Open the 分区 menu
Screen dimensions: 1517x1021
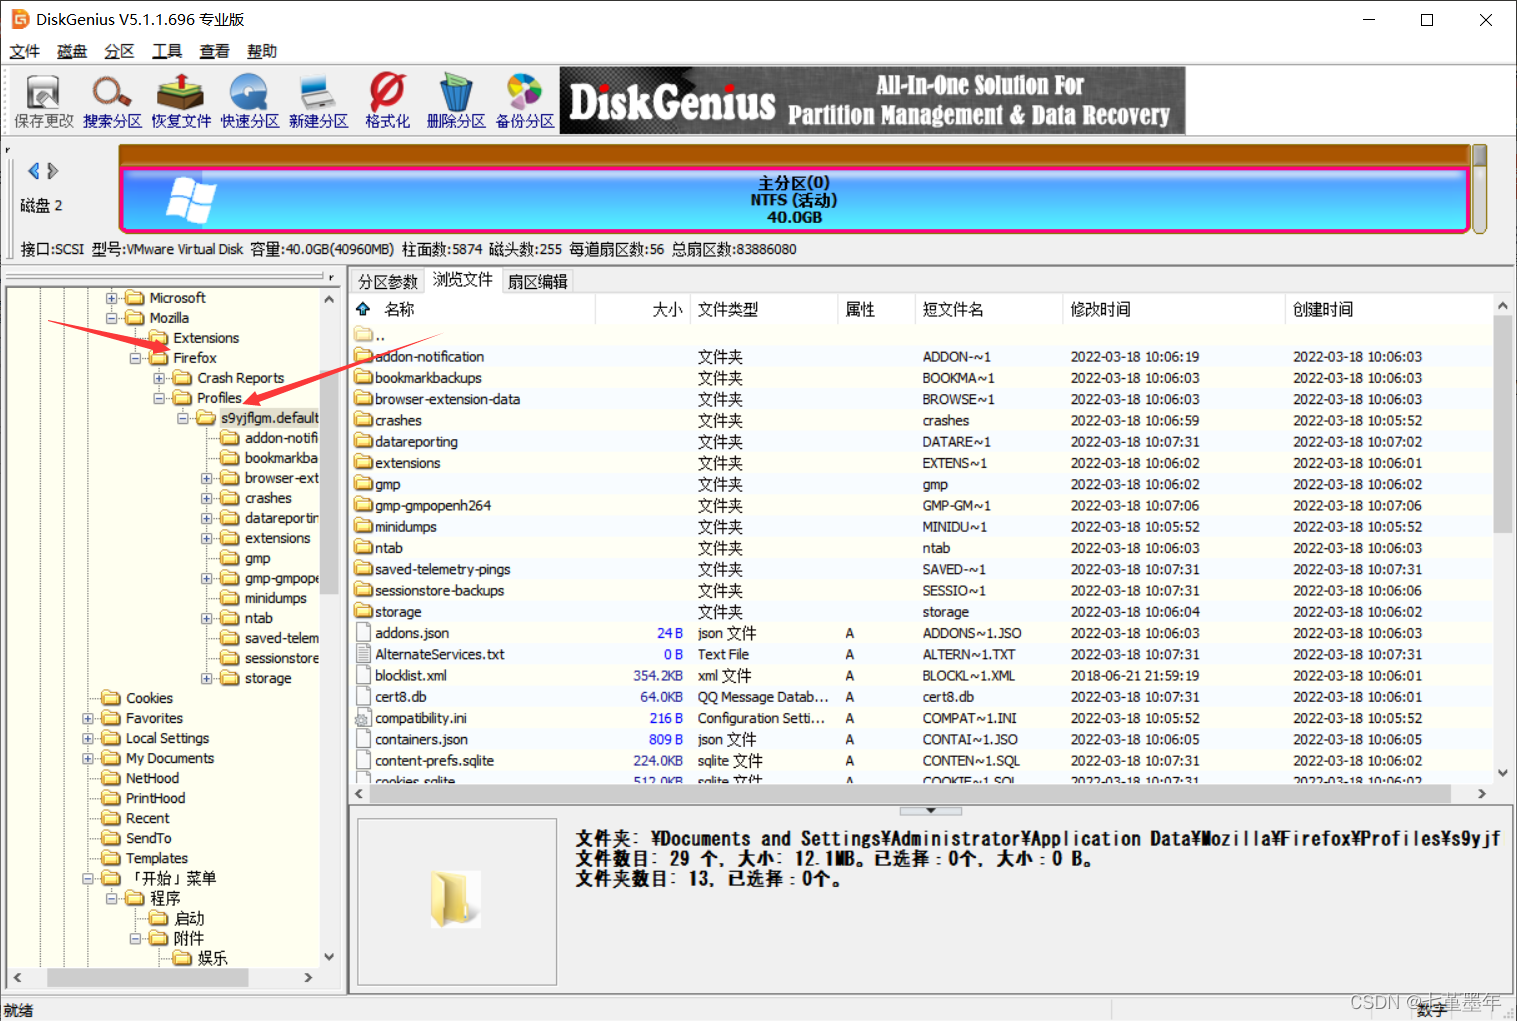119,51
